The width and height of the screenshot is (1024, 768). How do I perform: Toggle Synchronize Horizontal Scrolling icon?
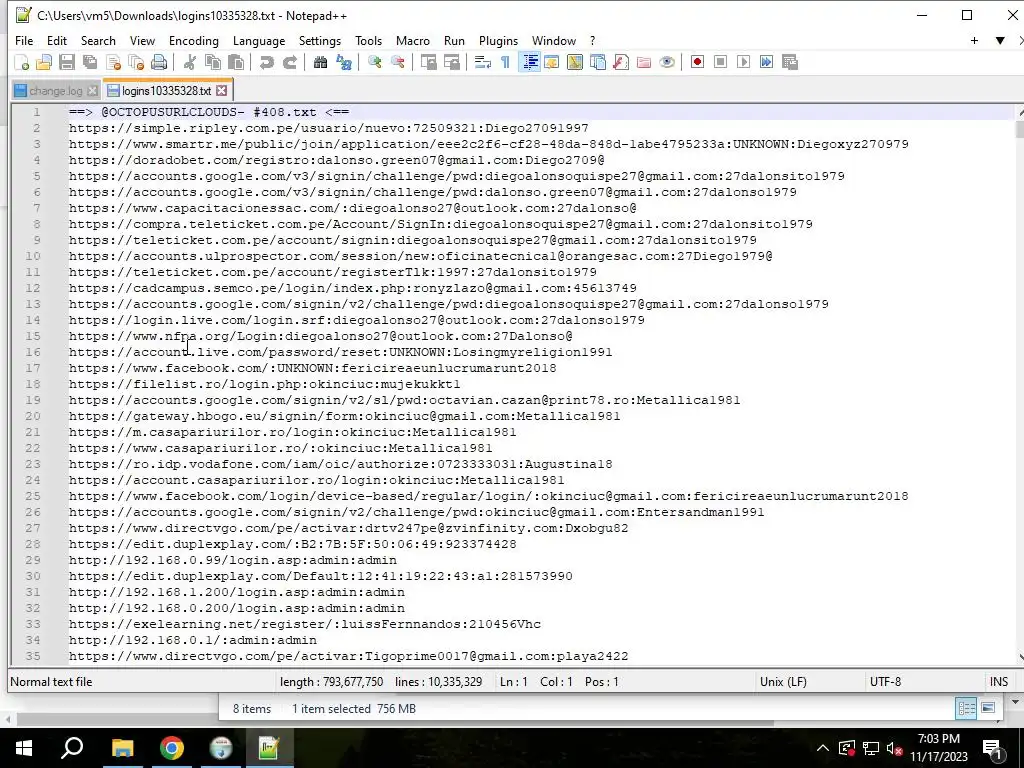click(x=451, y=62)
